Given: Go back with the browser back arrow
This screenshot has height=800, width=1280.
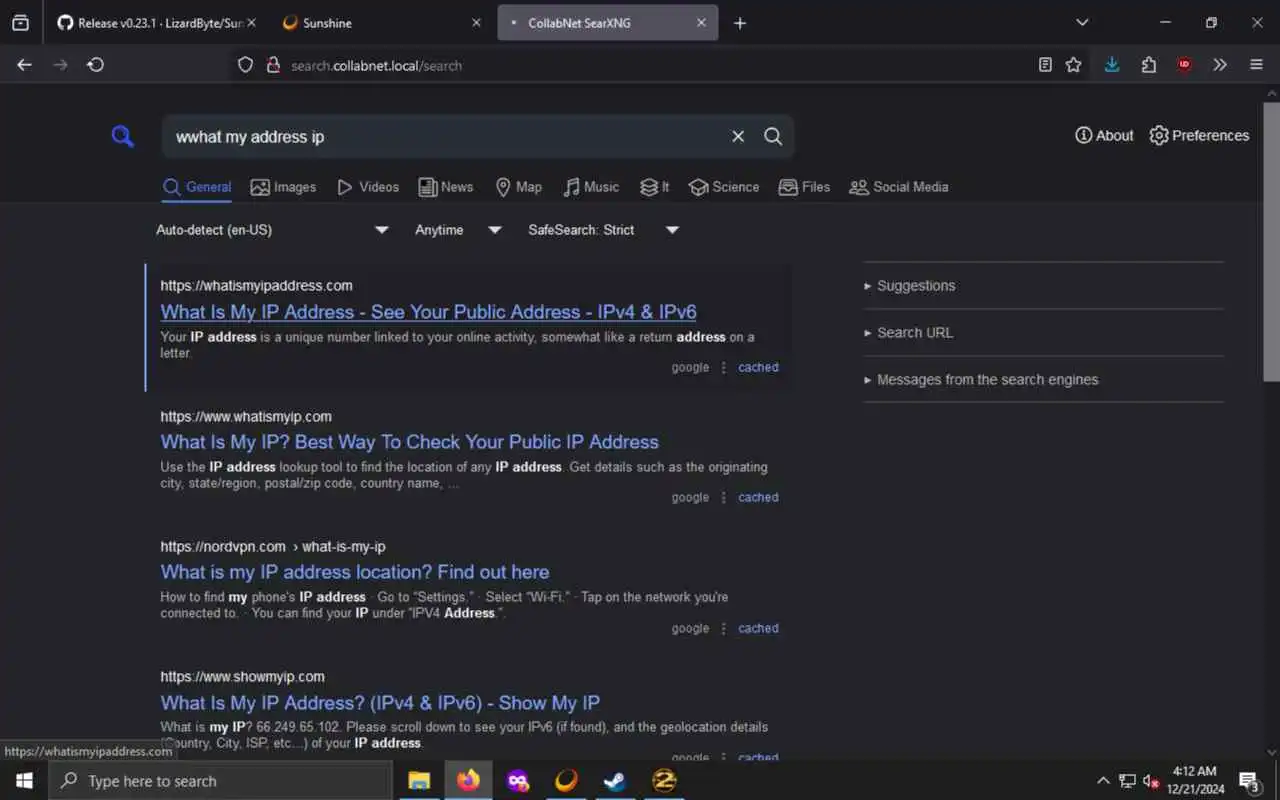Looking at the screenshot, I should 24,65.
